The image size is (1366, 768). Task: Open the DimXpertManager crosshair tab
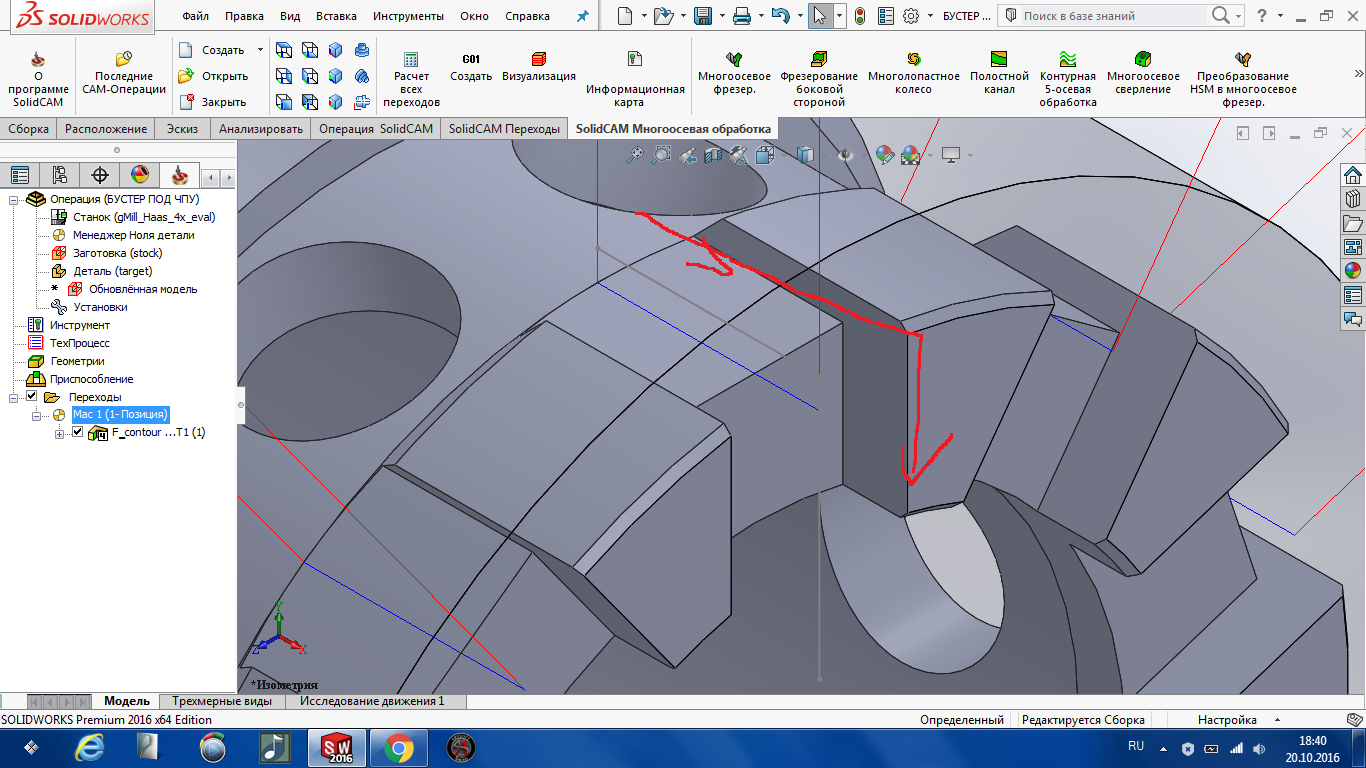pos(100,175)
